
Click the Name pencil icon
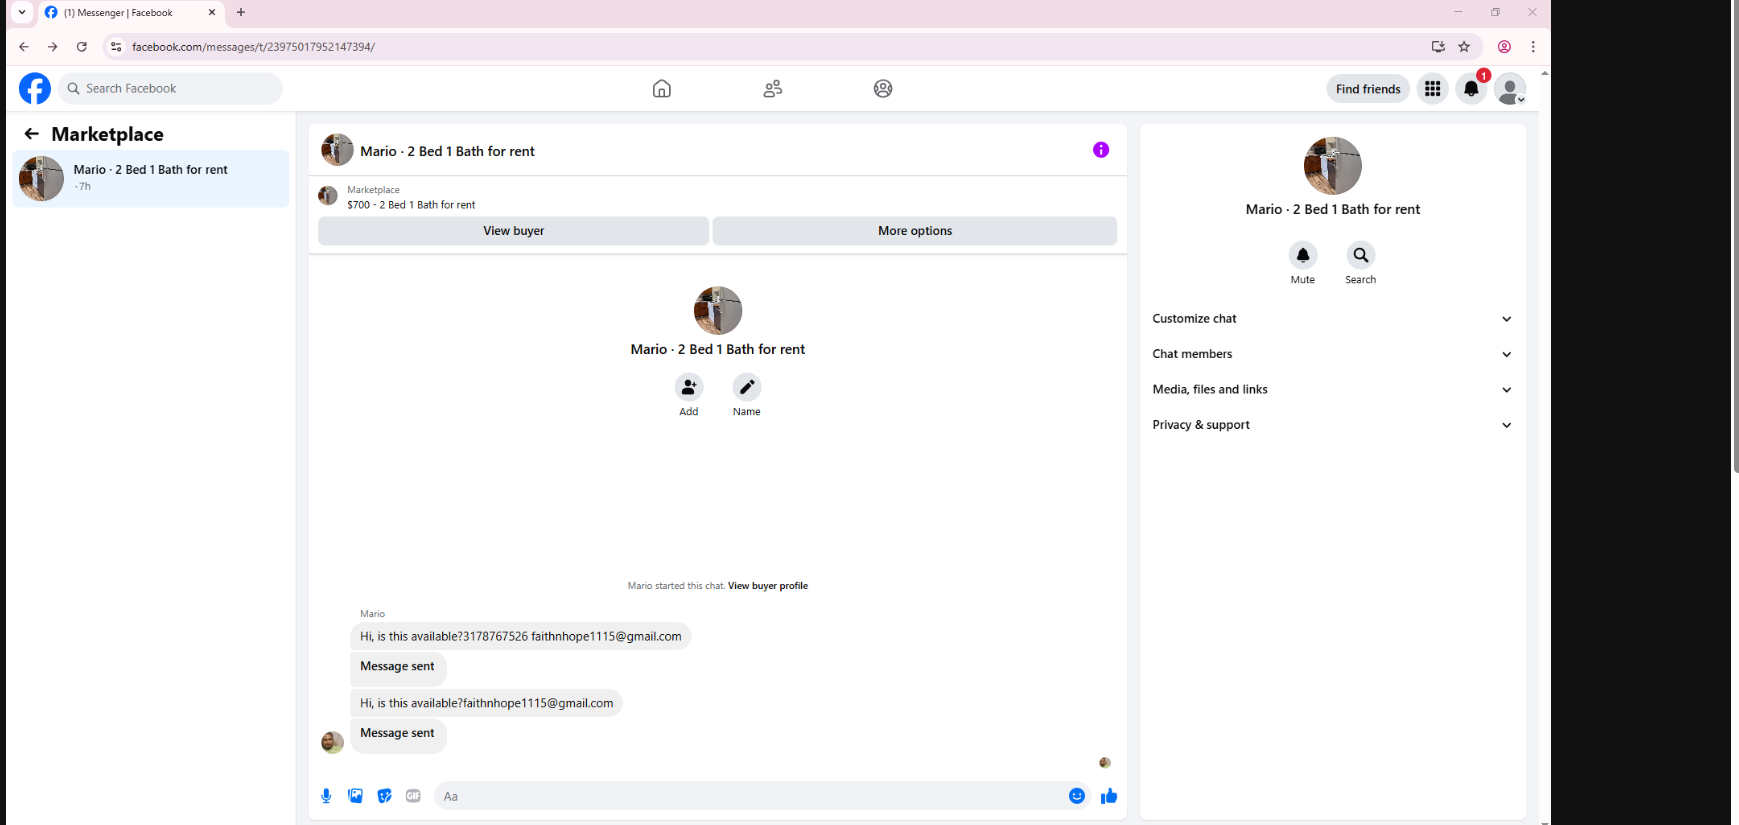(x=747, y=387)
